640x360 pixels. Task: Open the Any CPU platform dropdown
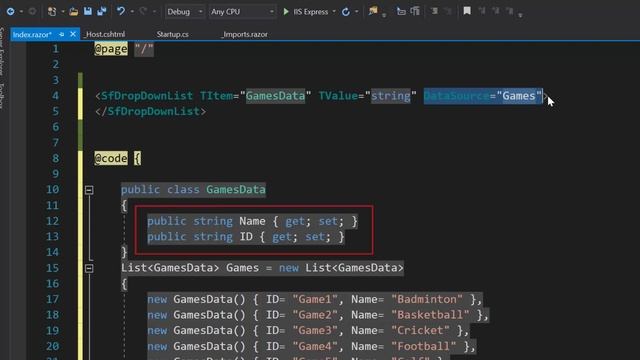[x=242, y=11]
